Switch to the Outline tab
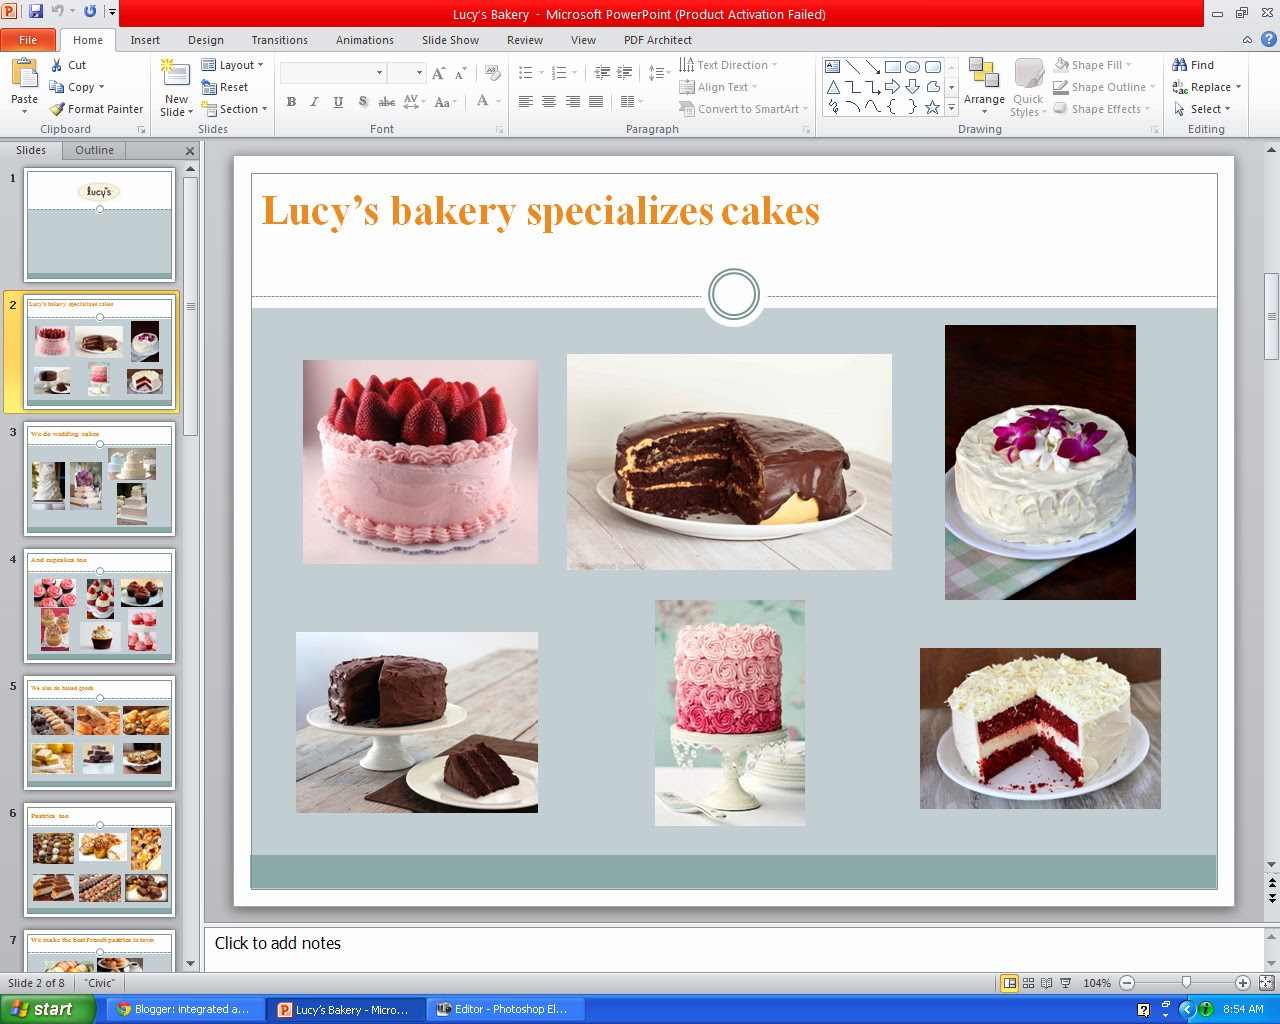The height and width of the screenshot is (1024, 1280). [x=93, y=149]
